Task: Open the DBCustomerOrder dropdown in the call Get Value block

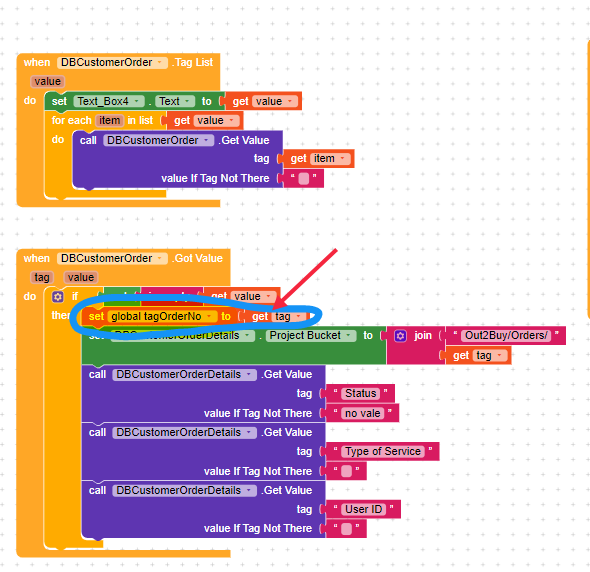Action: coord(158,140)
